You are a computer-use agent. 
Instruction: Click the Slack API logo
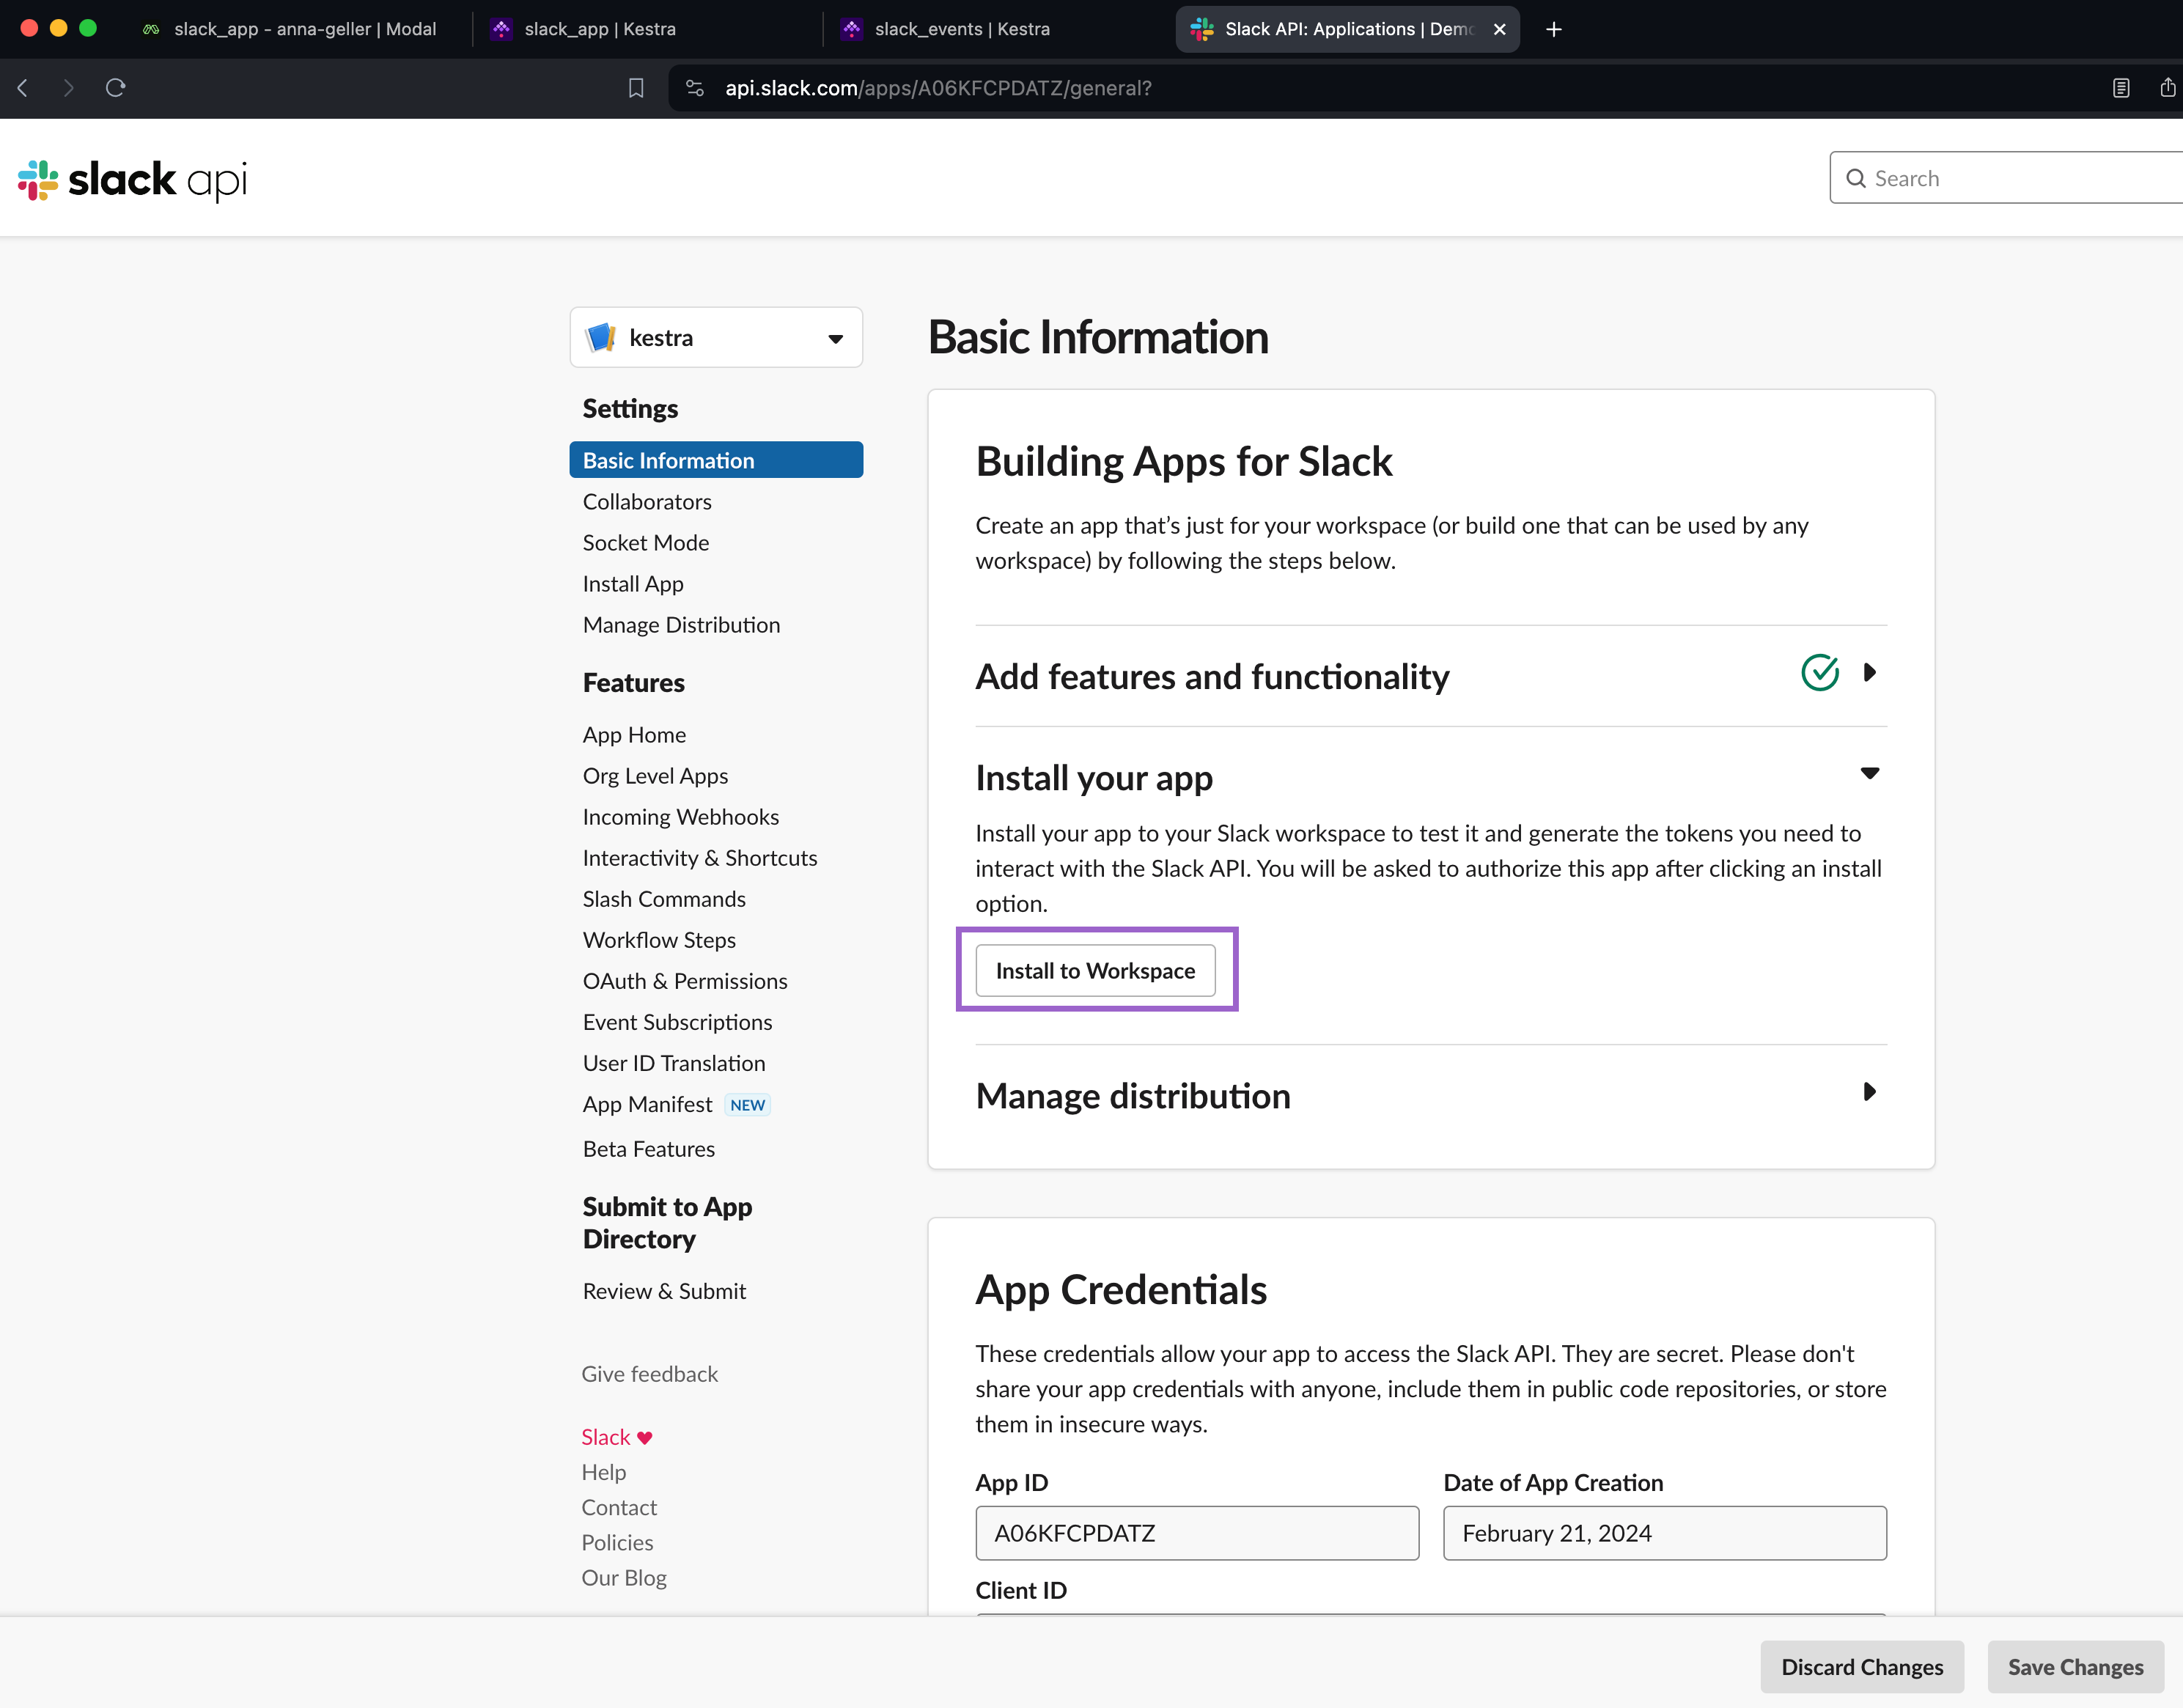click(x=132, y=180)
